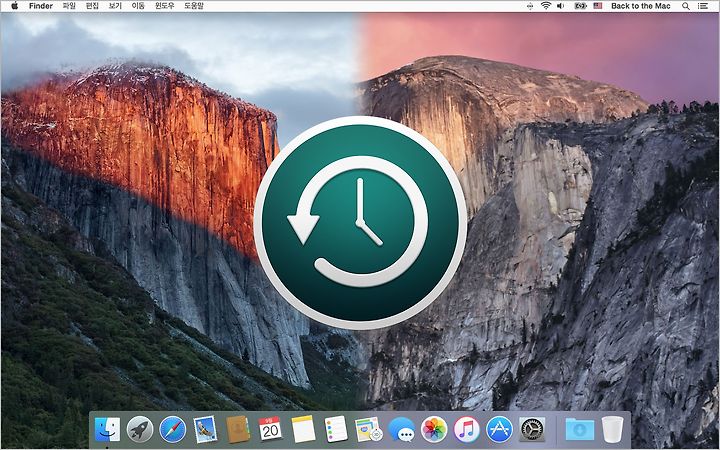The width and height of the screenshot is (720, 450).
Task: Open the 파일 menu
Action: pyautogui.click(x=69, y=6)
